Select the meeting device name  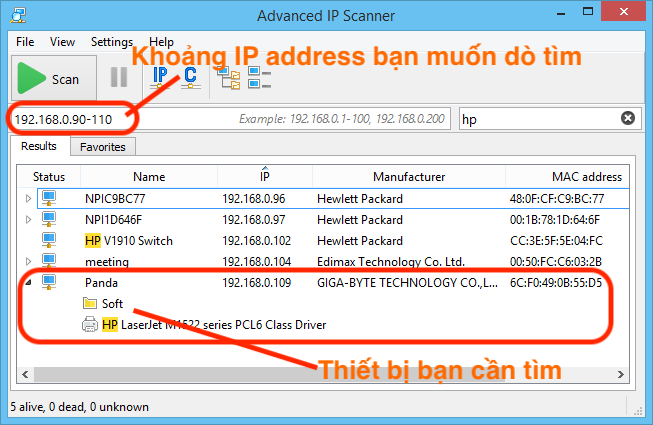[107, 262]
